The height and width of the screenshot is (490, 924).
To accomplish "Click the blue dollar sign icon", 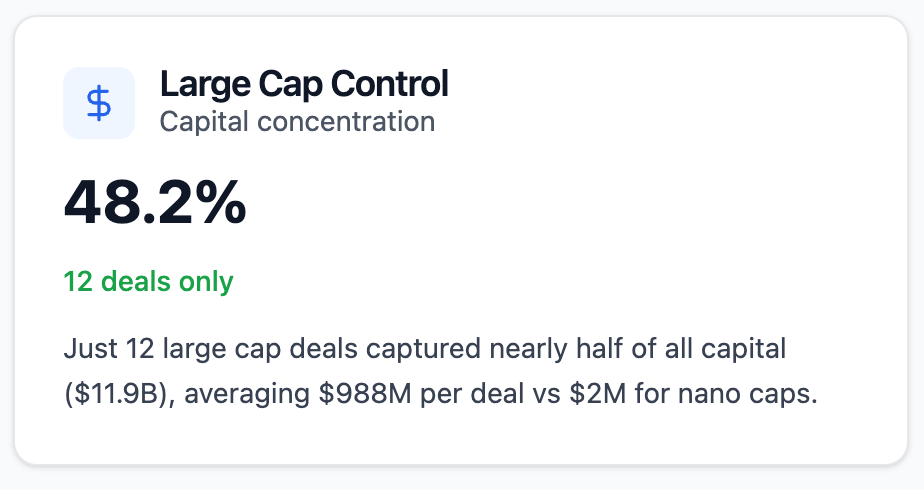I will point(98,103).
